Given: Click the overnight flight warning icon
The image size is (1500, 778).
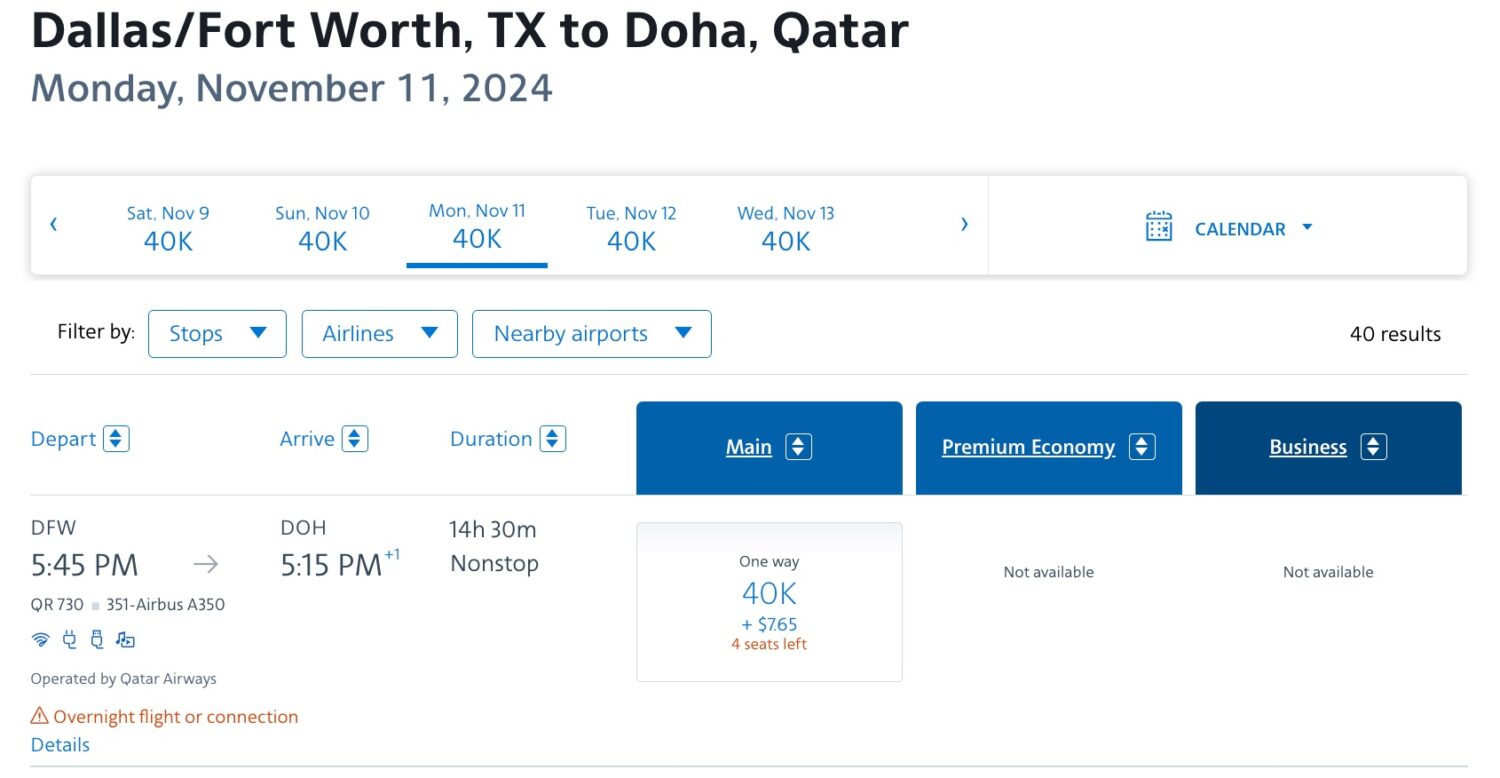Looking at the screenshot, I should point(40,716).
